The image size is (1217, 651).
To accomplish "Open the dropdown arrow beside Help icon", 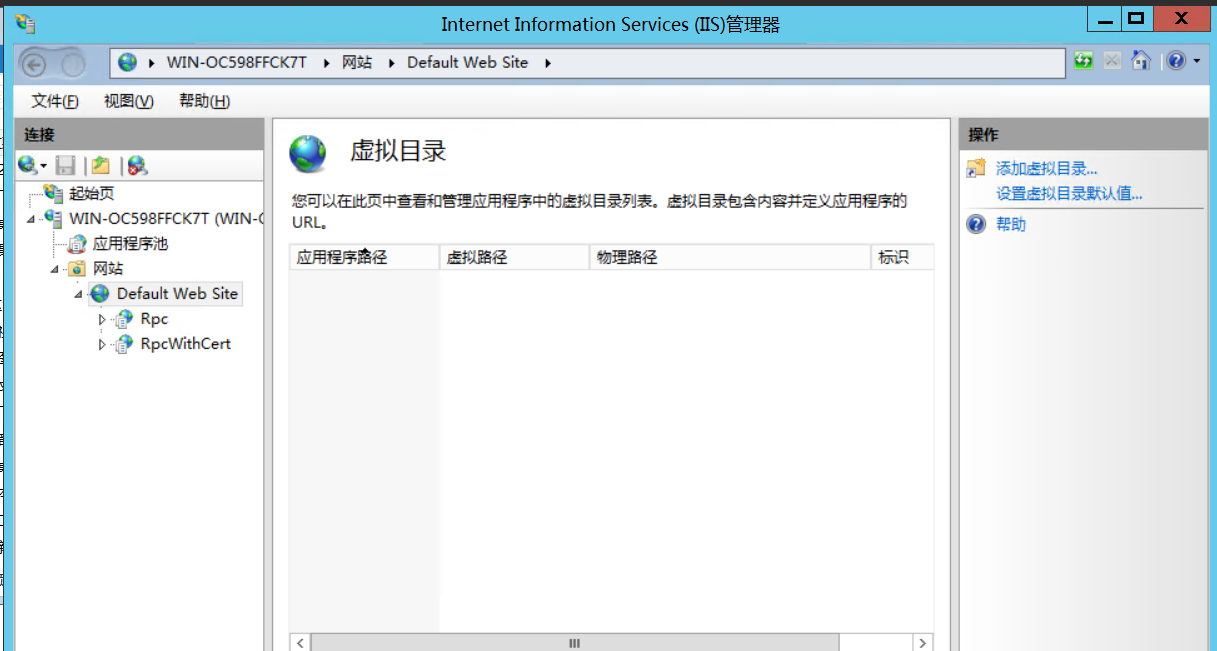I will 1197,62.
